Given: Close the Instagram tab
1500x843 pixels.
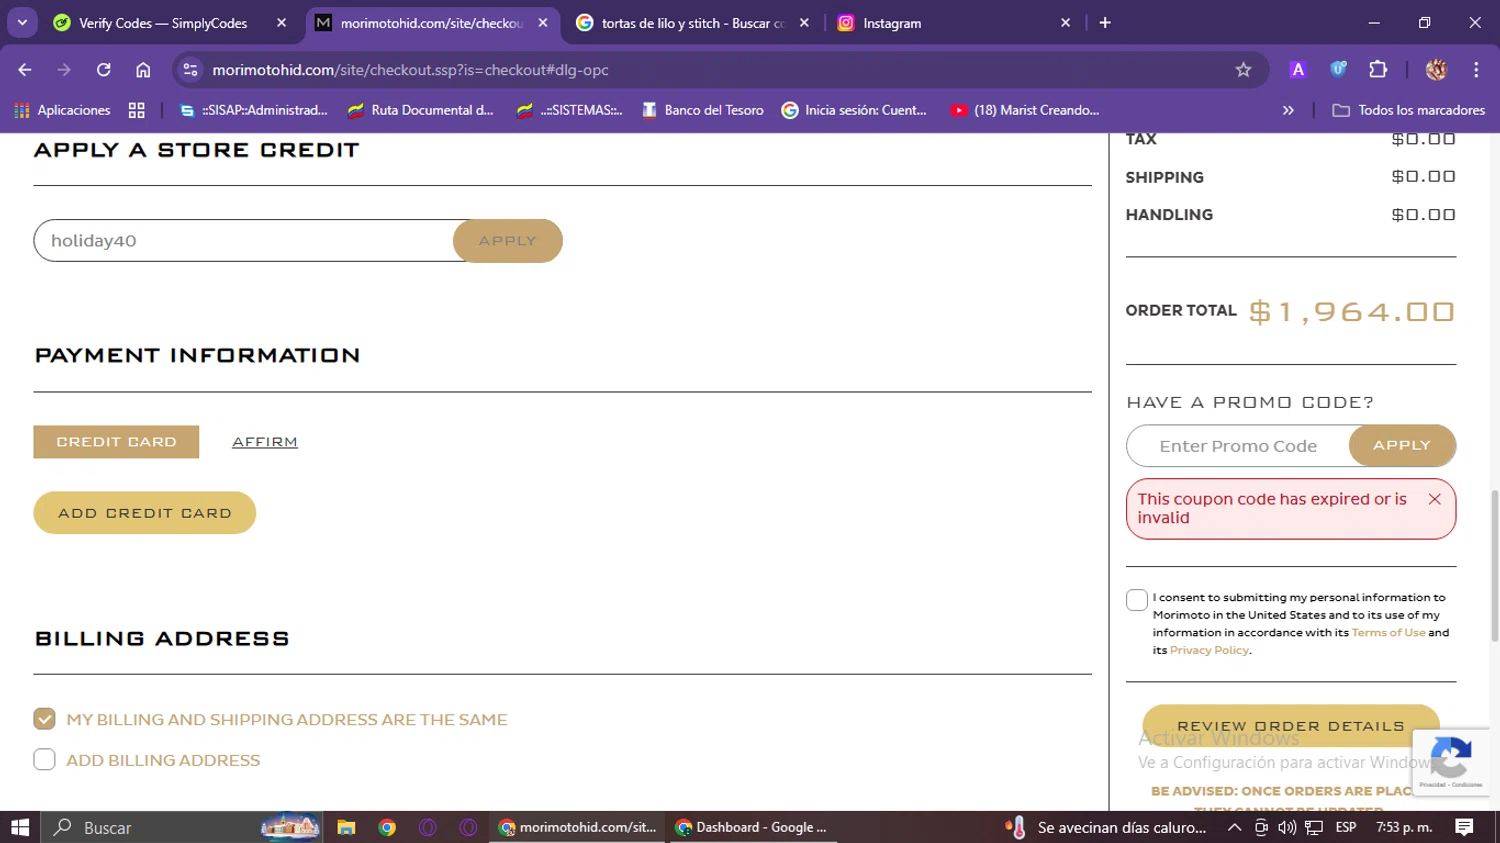Looking at the screenshot, I should (x=1065, y=23).
